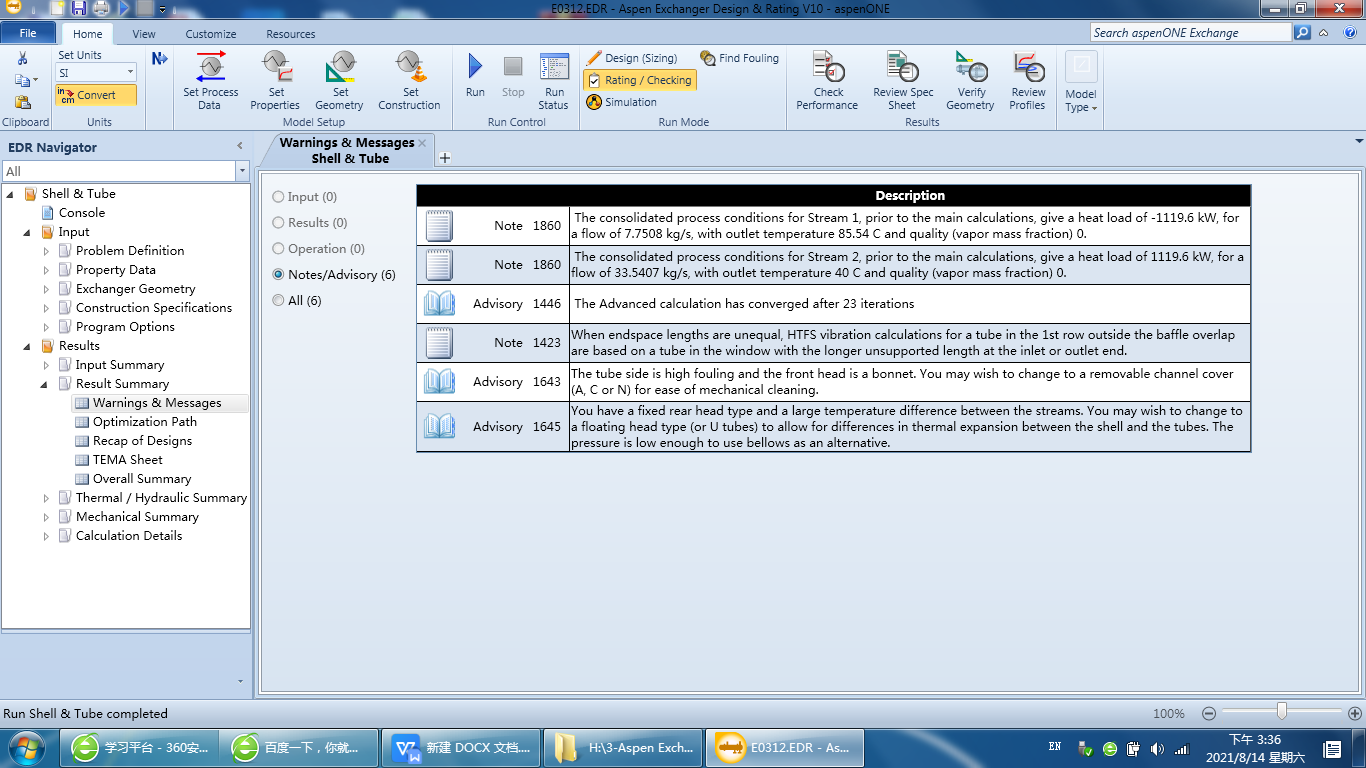Adjust the zoom slider handle

tap(1281, 712)
